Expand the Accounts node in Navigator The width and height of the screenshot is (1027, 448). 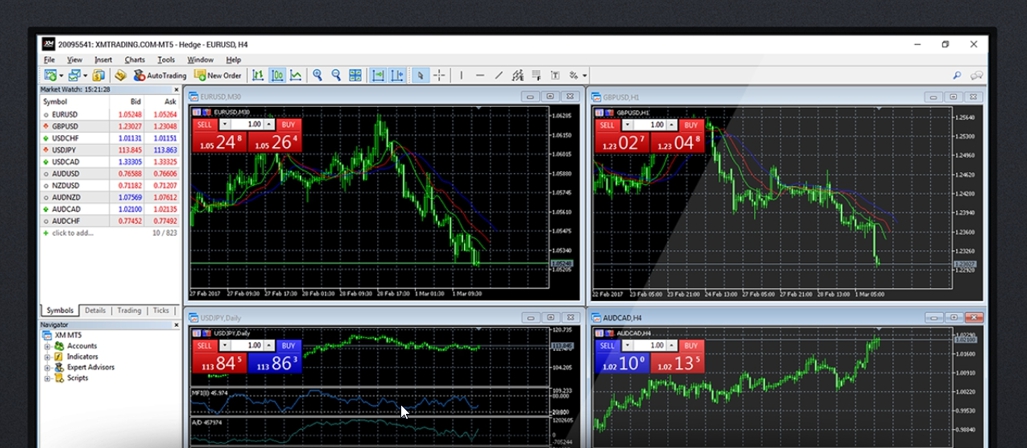coord(47,346)
